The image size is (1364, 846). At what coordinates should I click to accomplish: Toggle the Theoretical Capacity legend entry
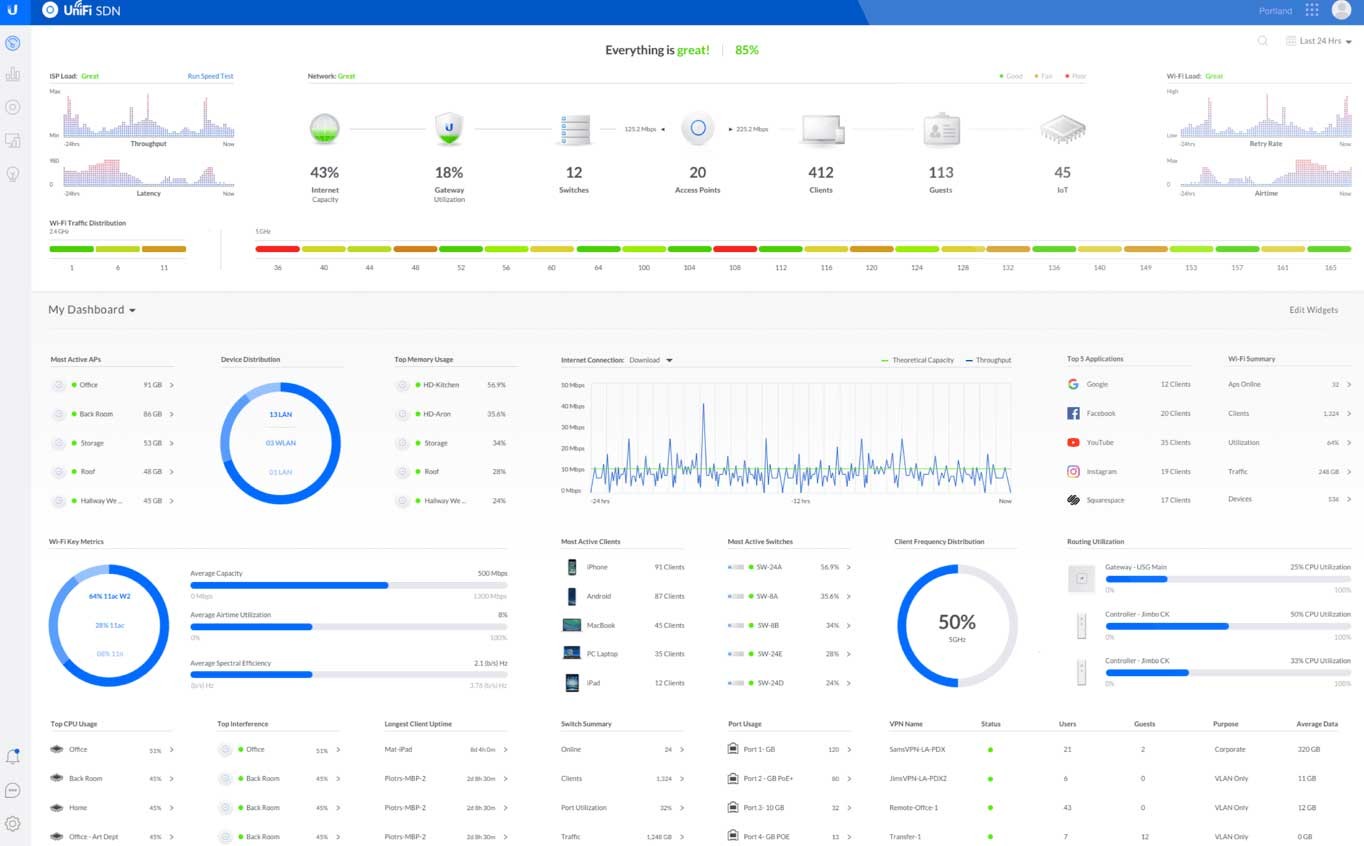921,360
